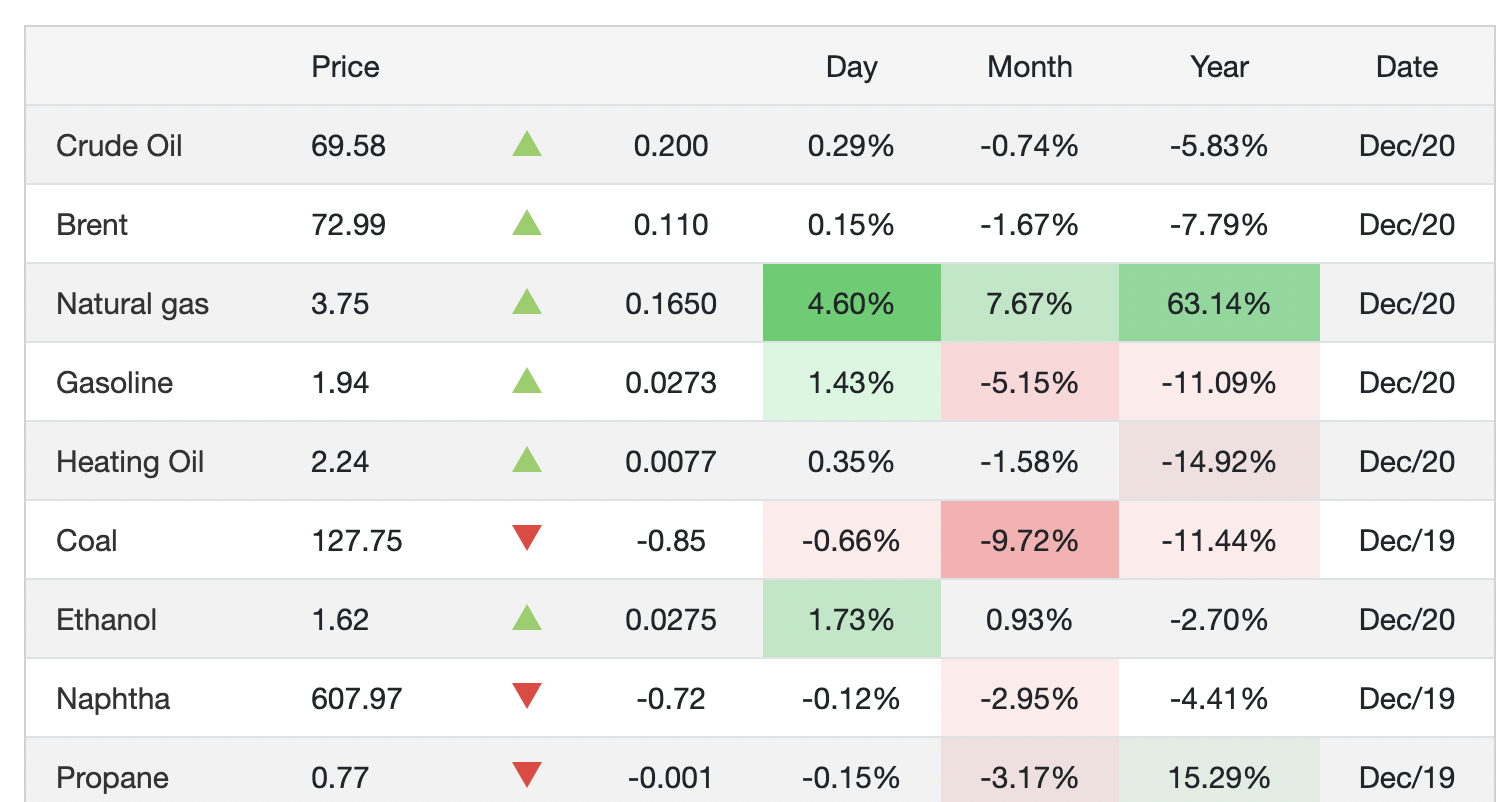Image resolution: width=1510 pixels, height=802 pixels.
Task: Open the Propane commodity link
Action: 113,777
